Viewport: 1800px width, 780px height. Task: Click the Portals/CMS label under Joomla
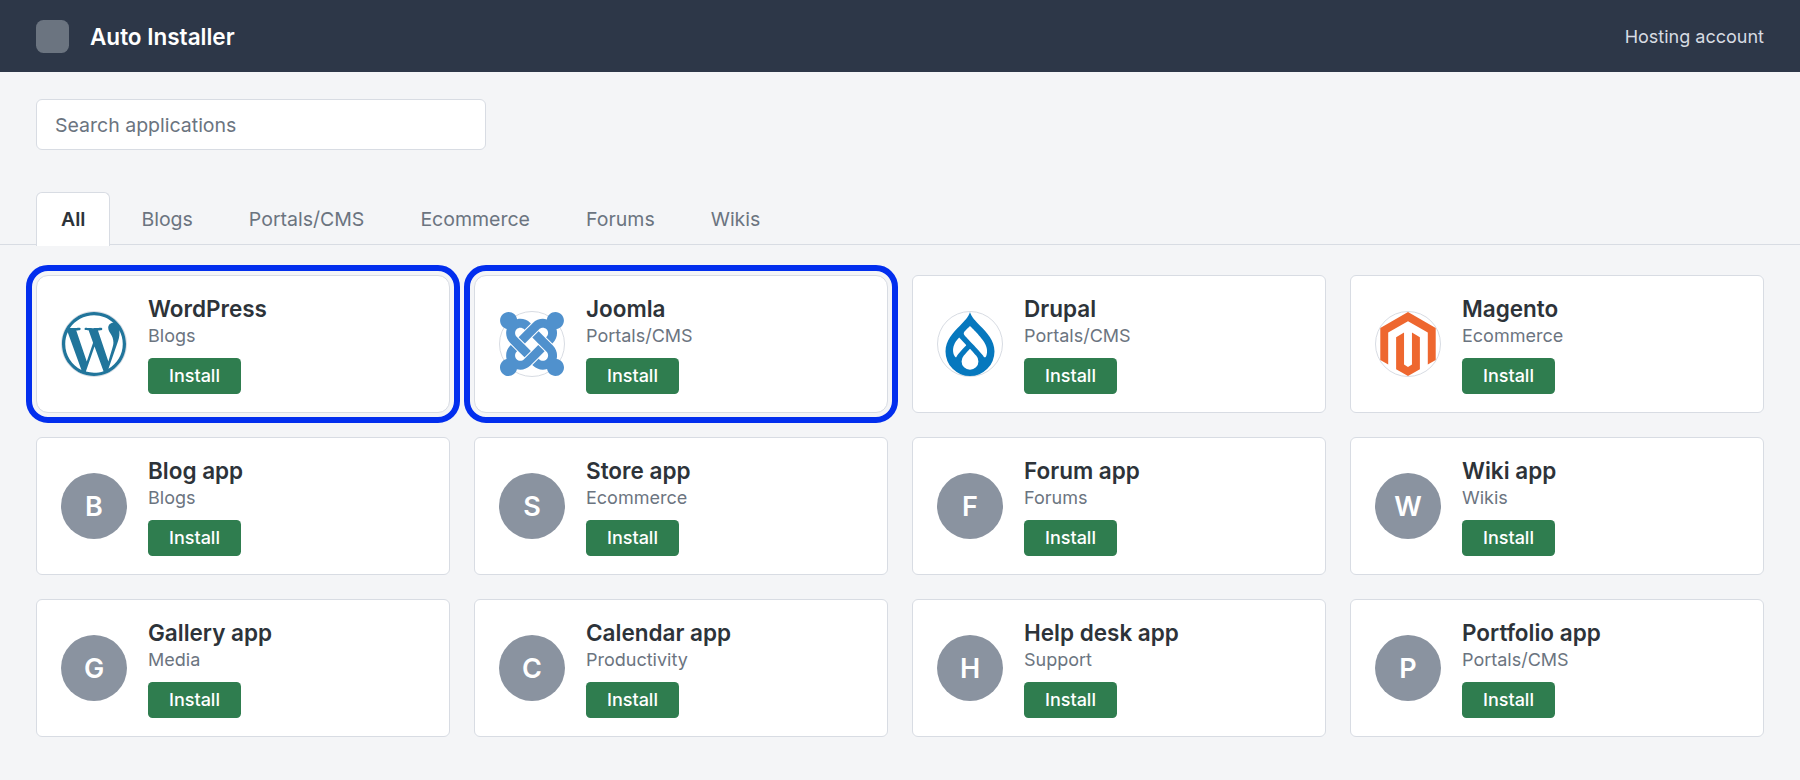point(639,336)
